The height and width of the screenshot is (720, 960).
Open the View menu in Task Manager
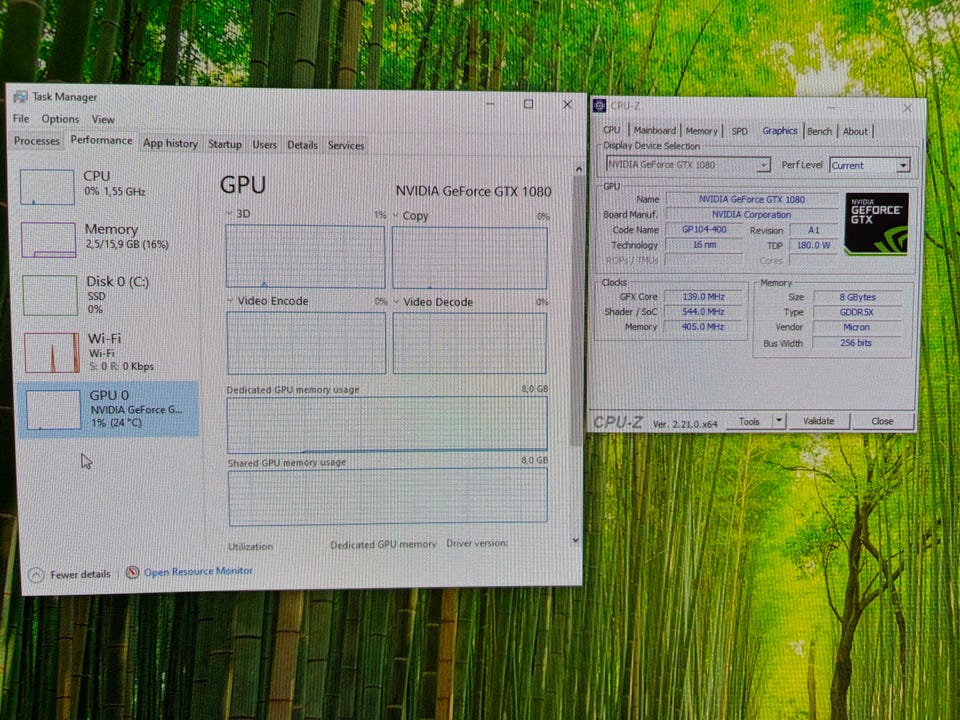103,119
